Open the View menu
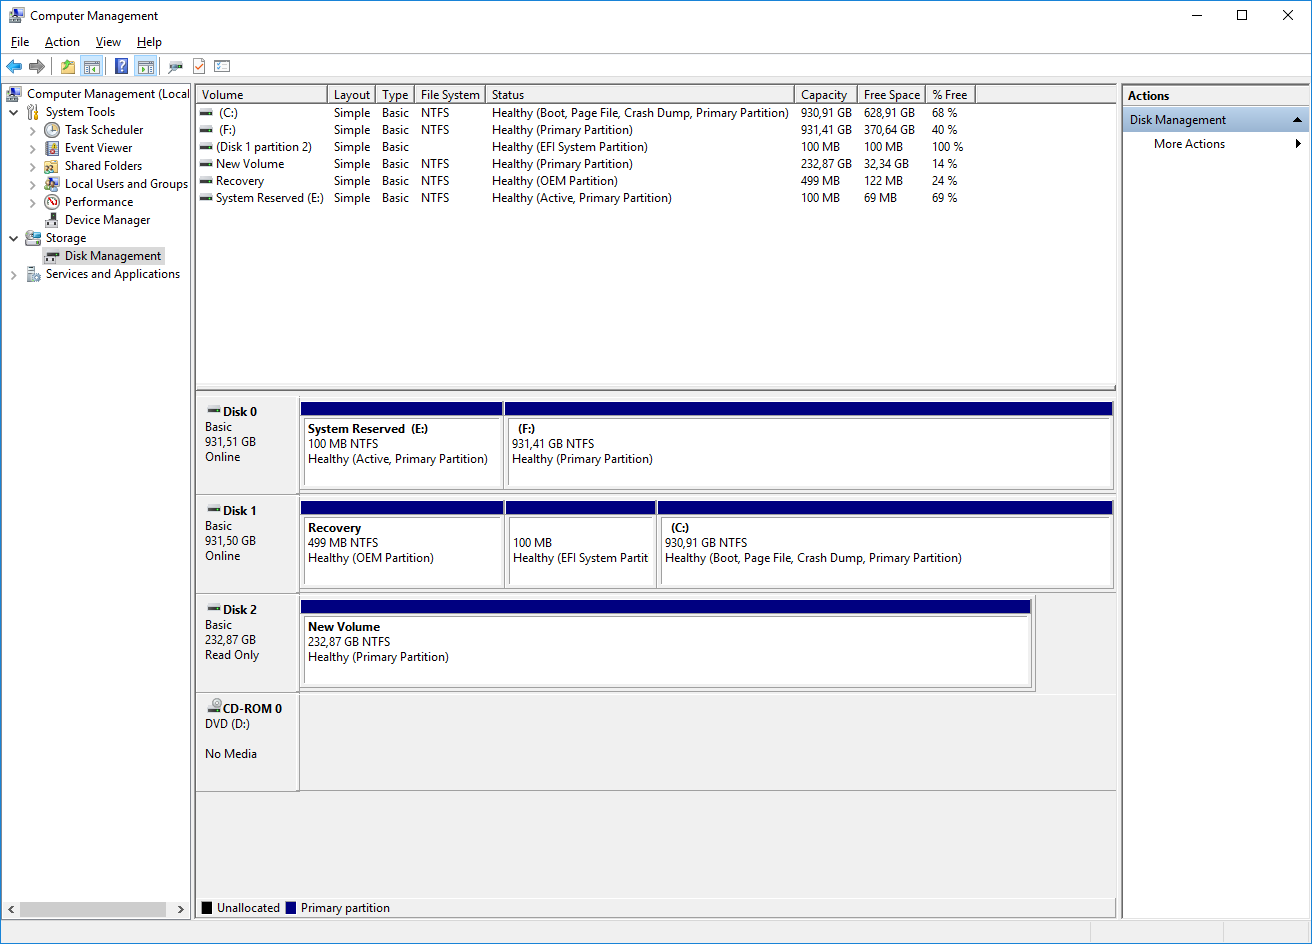 pyautogui.click(x=108, y=42)
